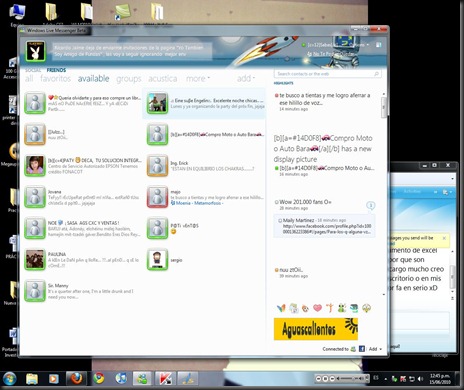The height and width of the screenshot is (390, 464).
Task: Open Windows Media Player from the taskbar
Action: [53, 379]
